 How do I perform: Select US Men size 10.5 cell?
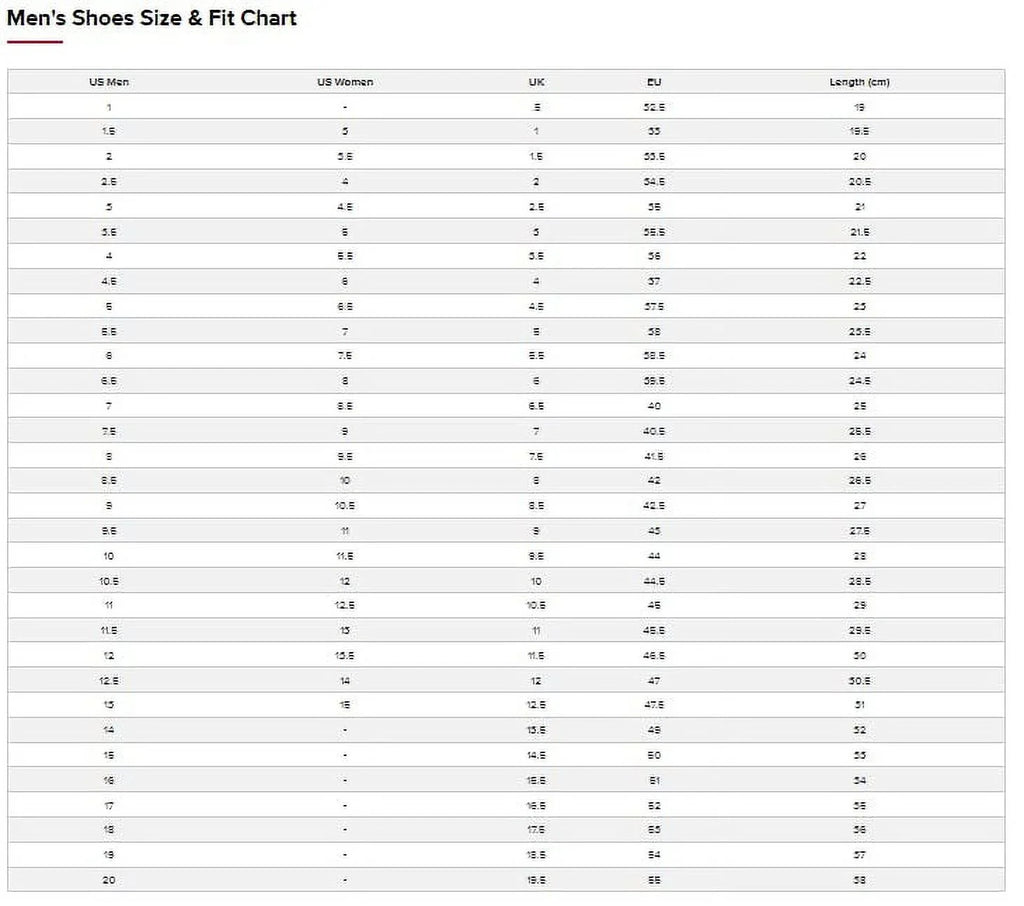pos(109,581)
